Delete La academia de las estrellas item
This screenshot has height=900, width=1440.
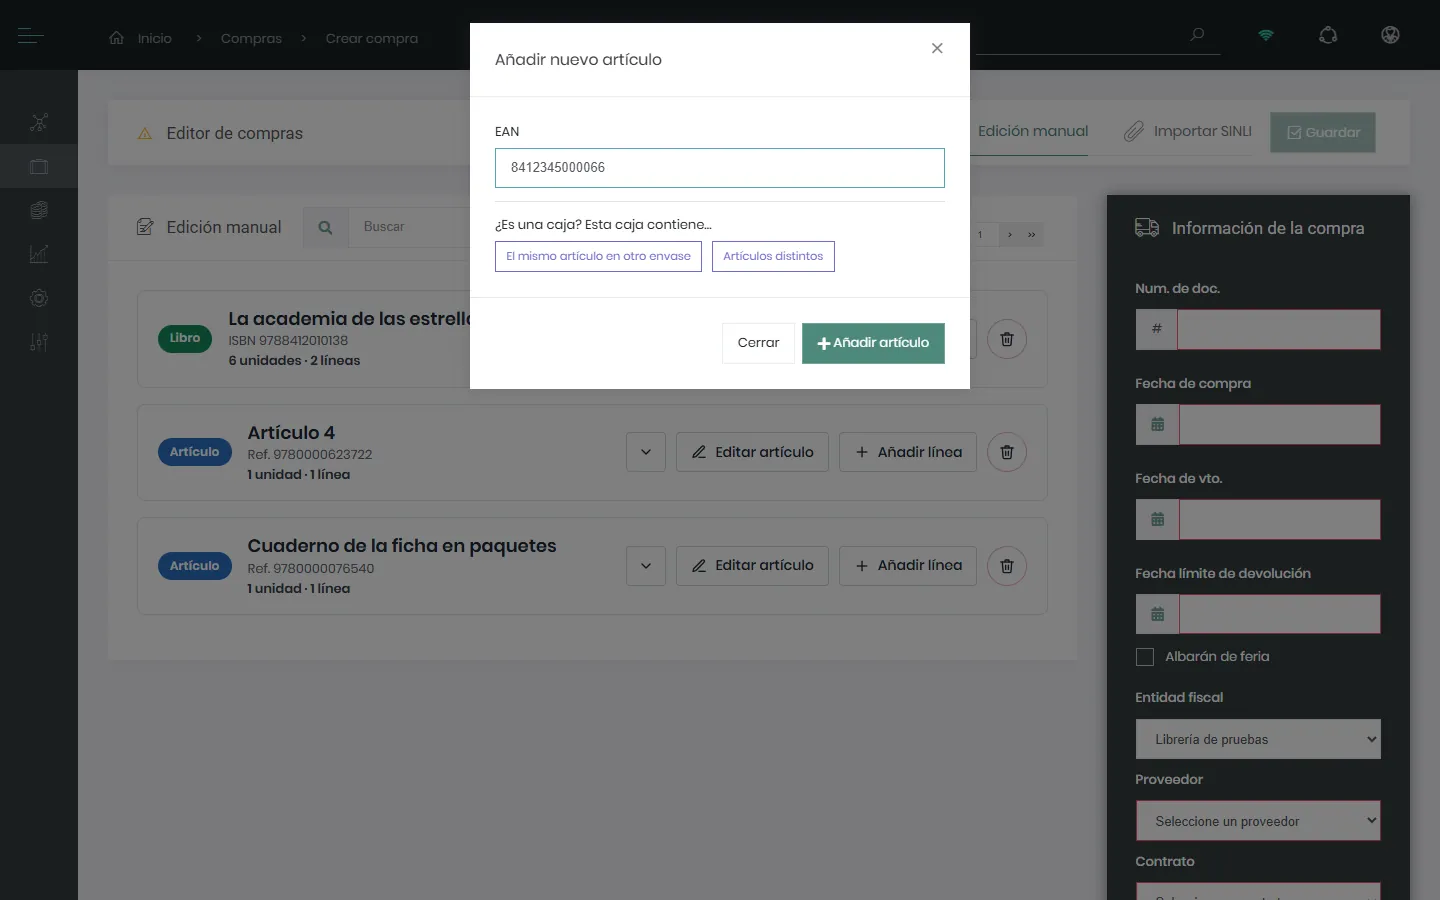(1007, 339)
